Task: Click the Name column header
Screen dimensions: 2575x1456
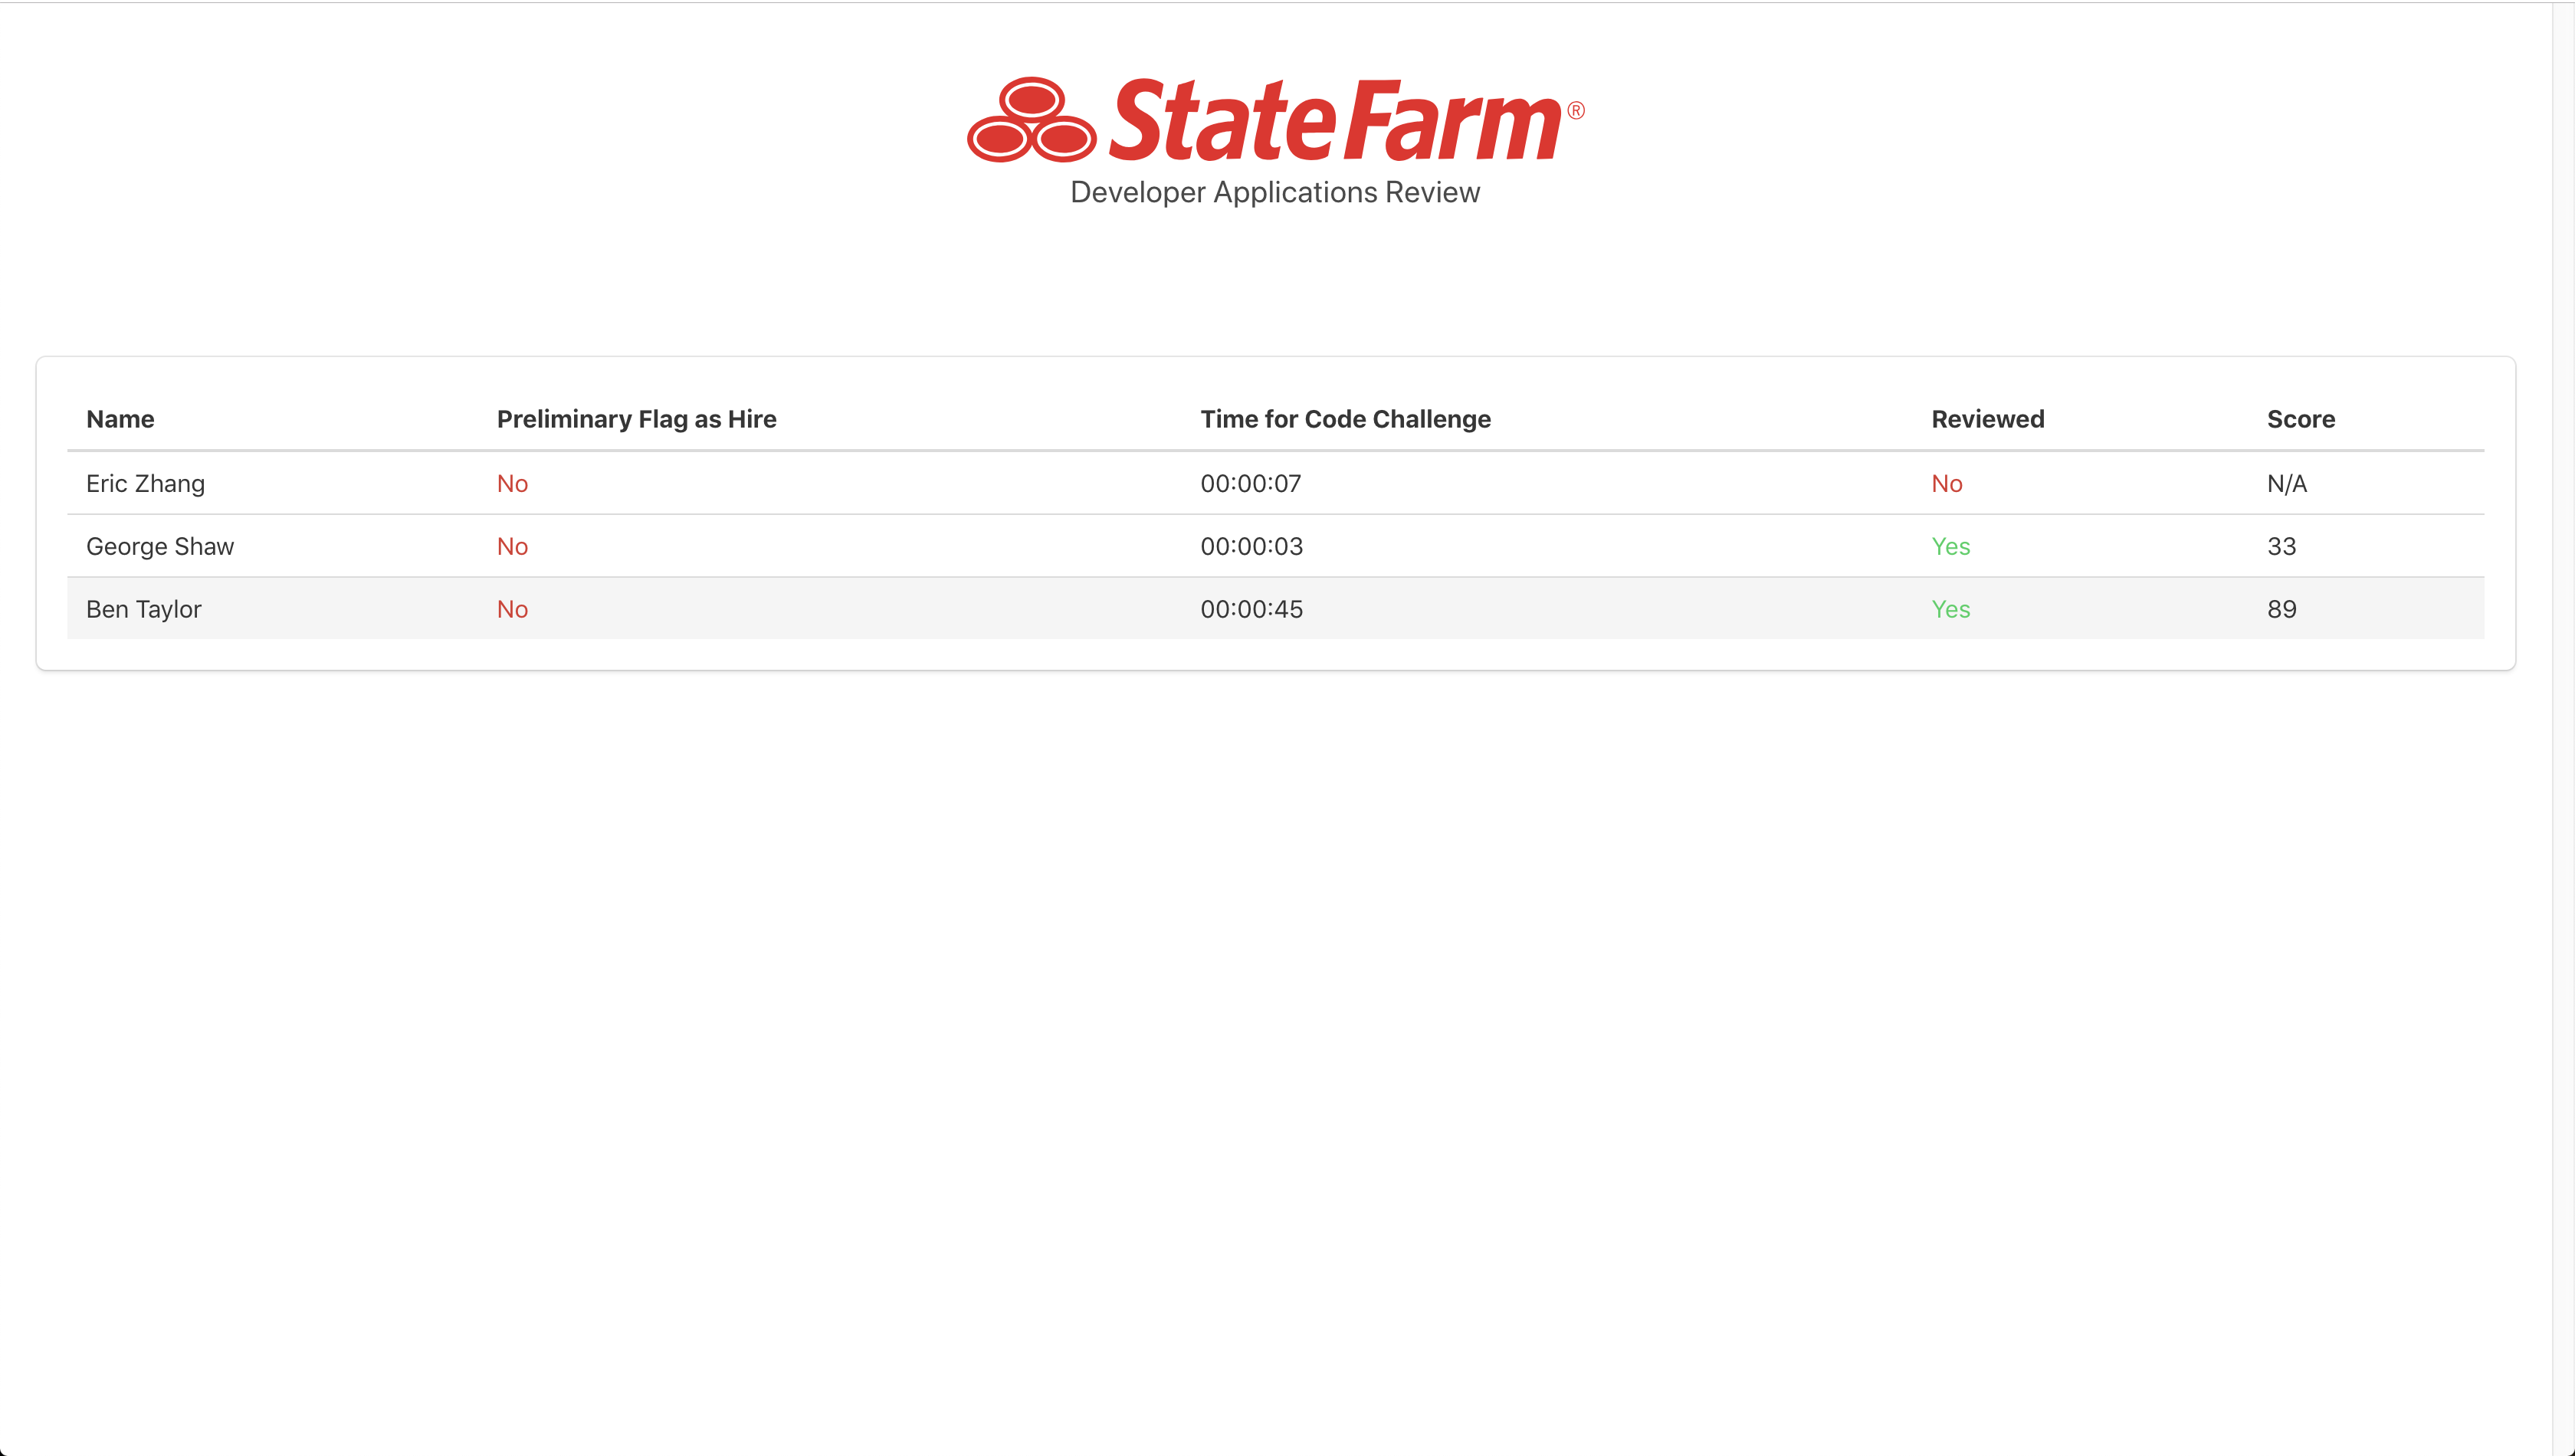Action: (x=120, y=419)
